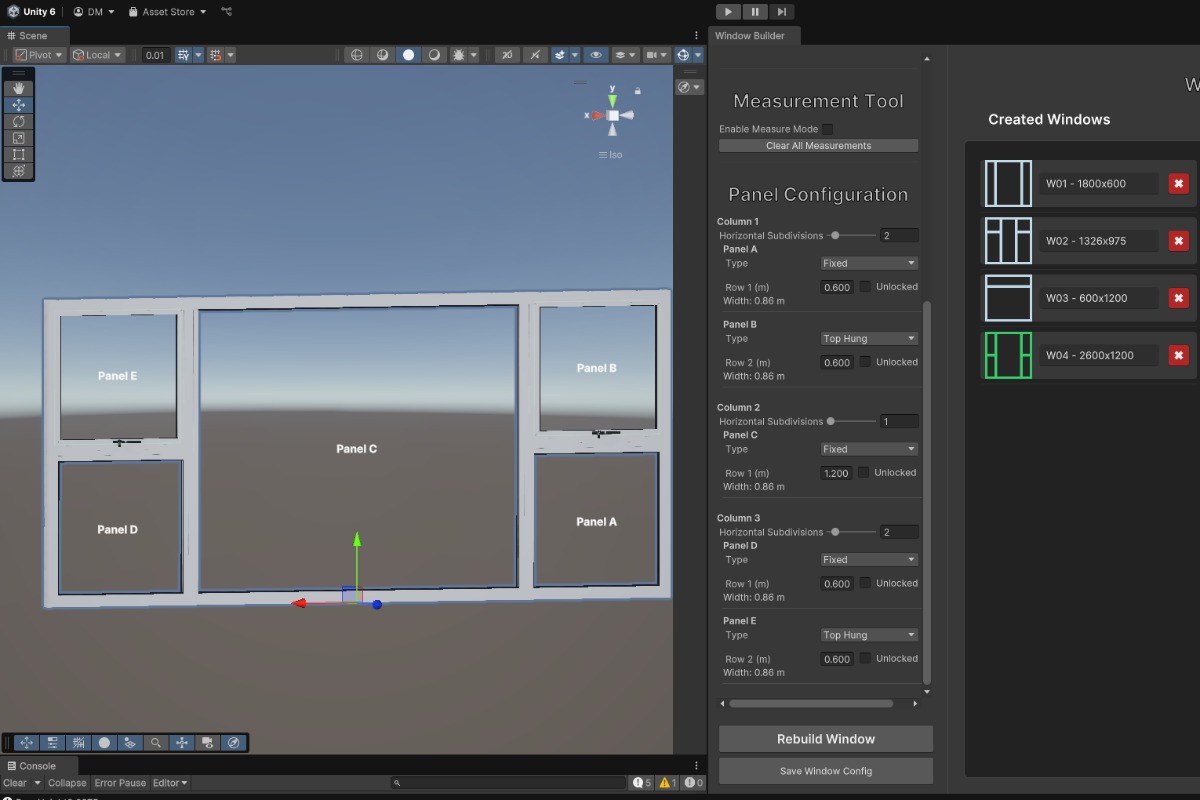1200x800 pixels.
Task: Select the W04 window thumbnail
Action: 1007,355
